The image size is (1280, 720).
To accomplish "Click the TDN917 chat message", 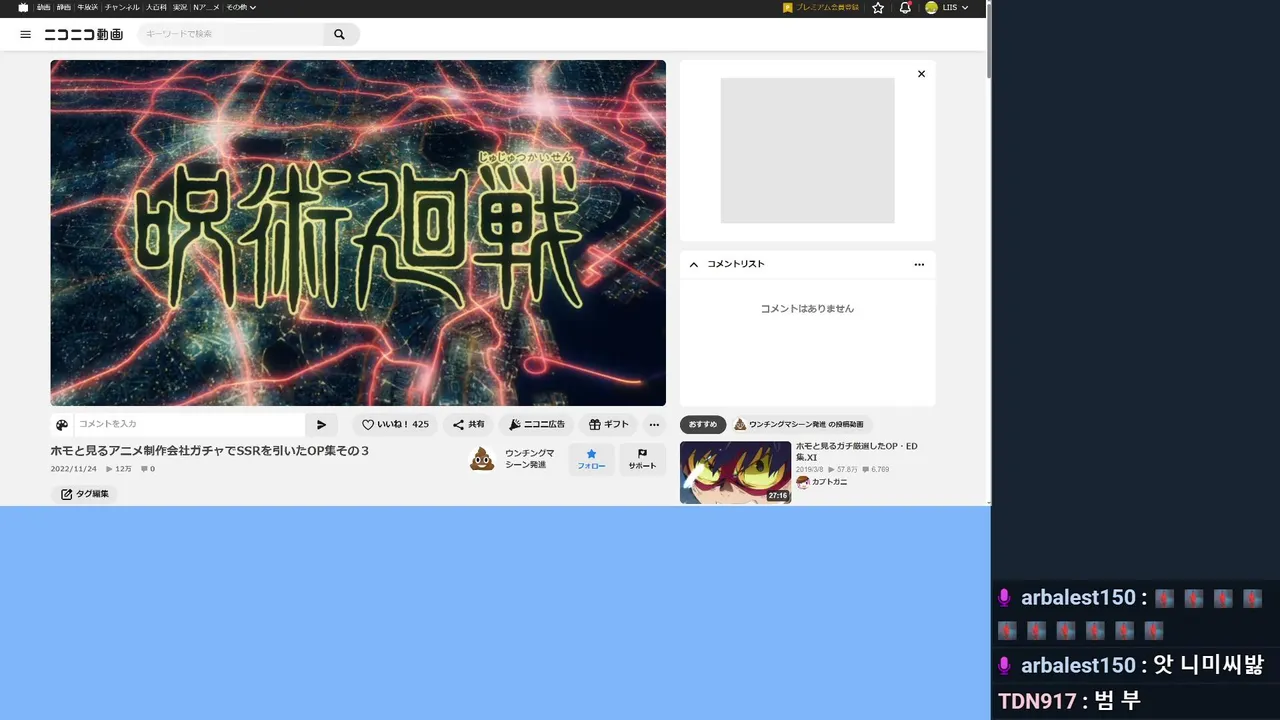I will 1069,700.
